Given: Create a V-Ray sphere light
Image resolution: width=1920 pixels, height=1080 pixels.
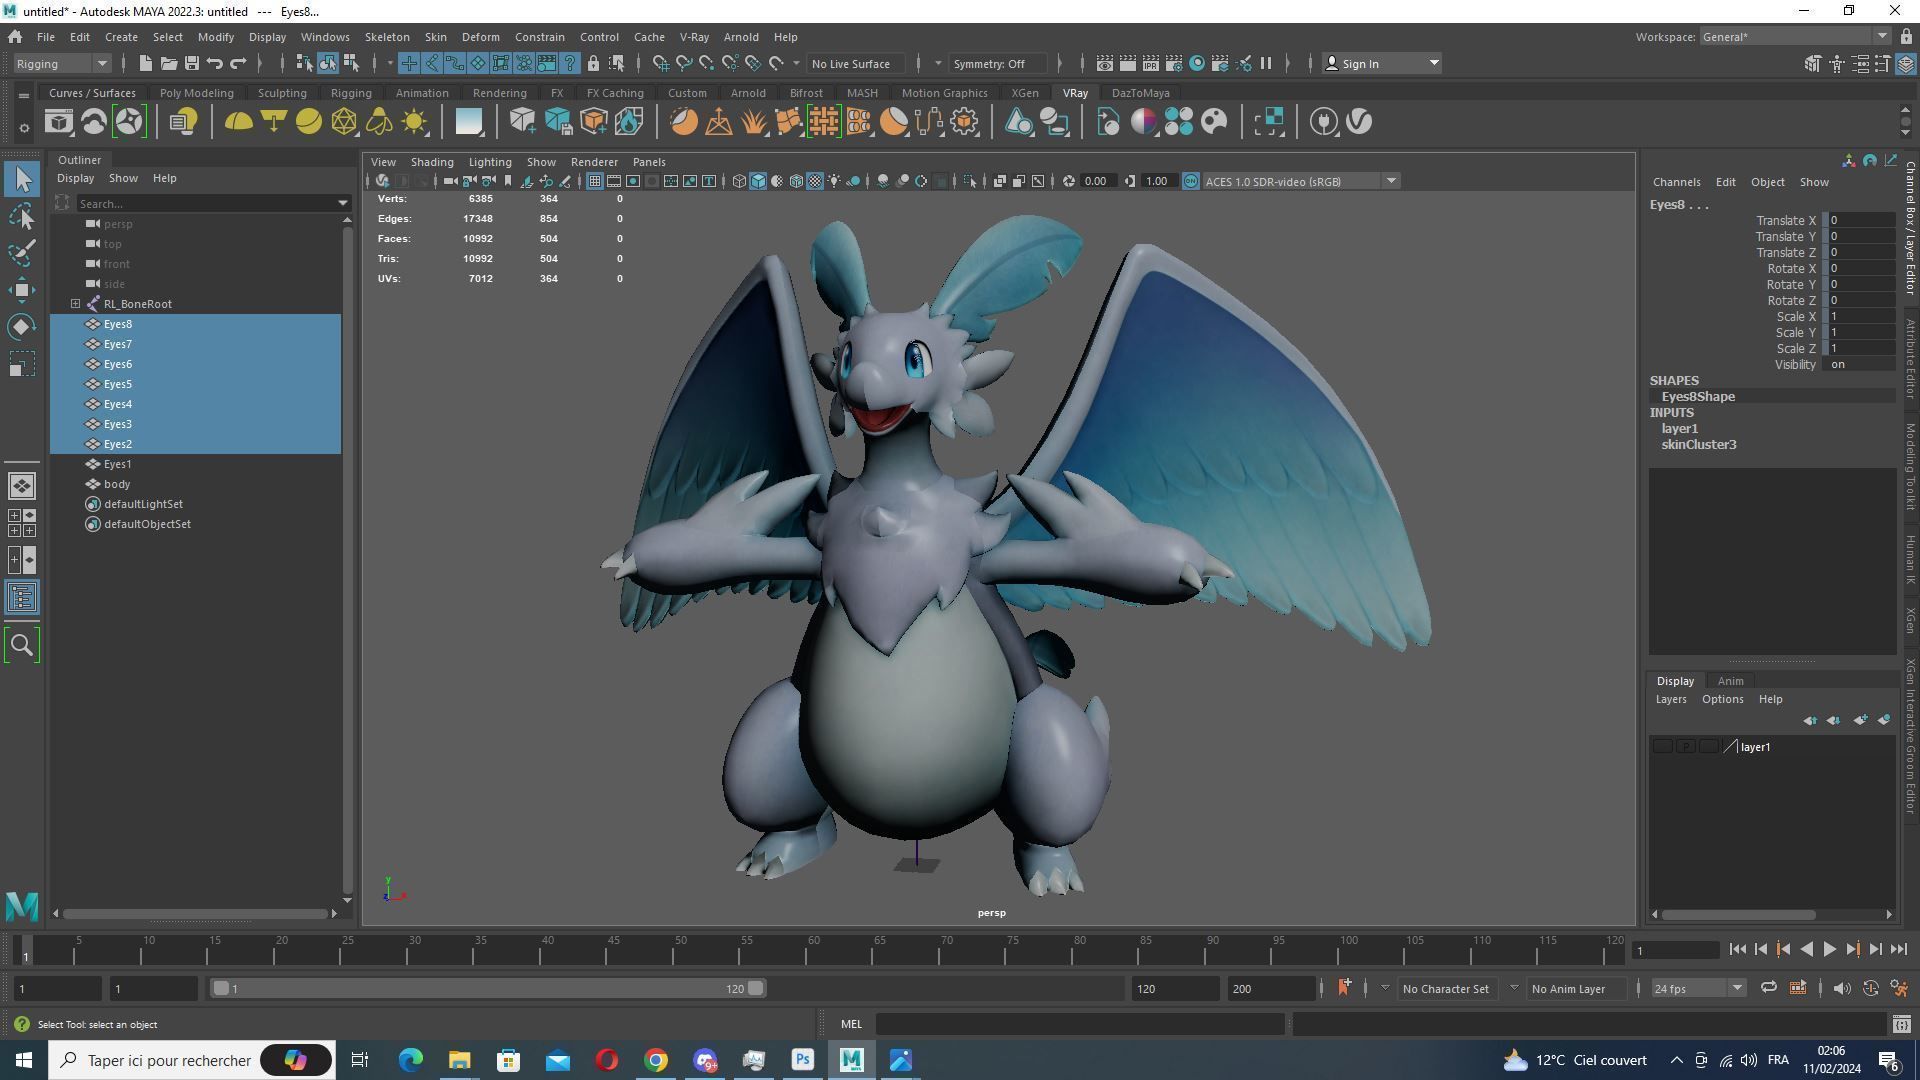Looking at the screenshot, I should (x=309, y=122).
